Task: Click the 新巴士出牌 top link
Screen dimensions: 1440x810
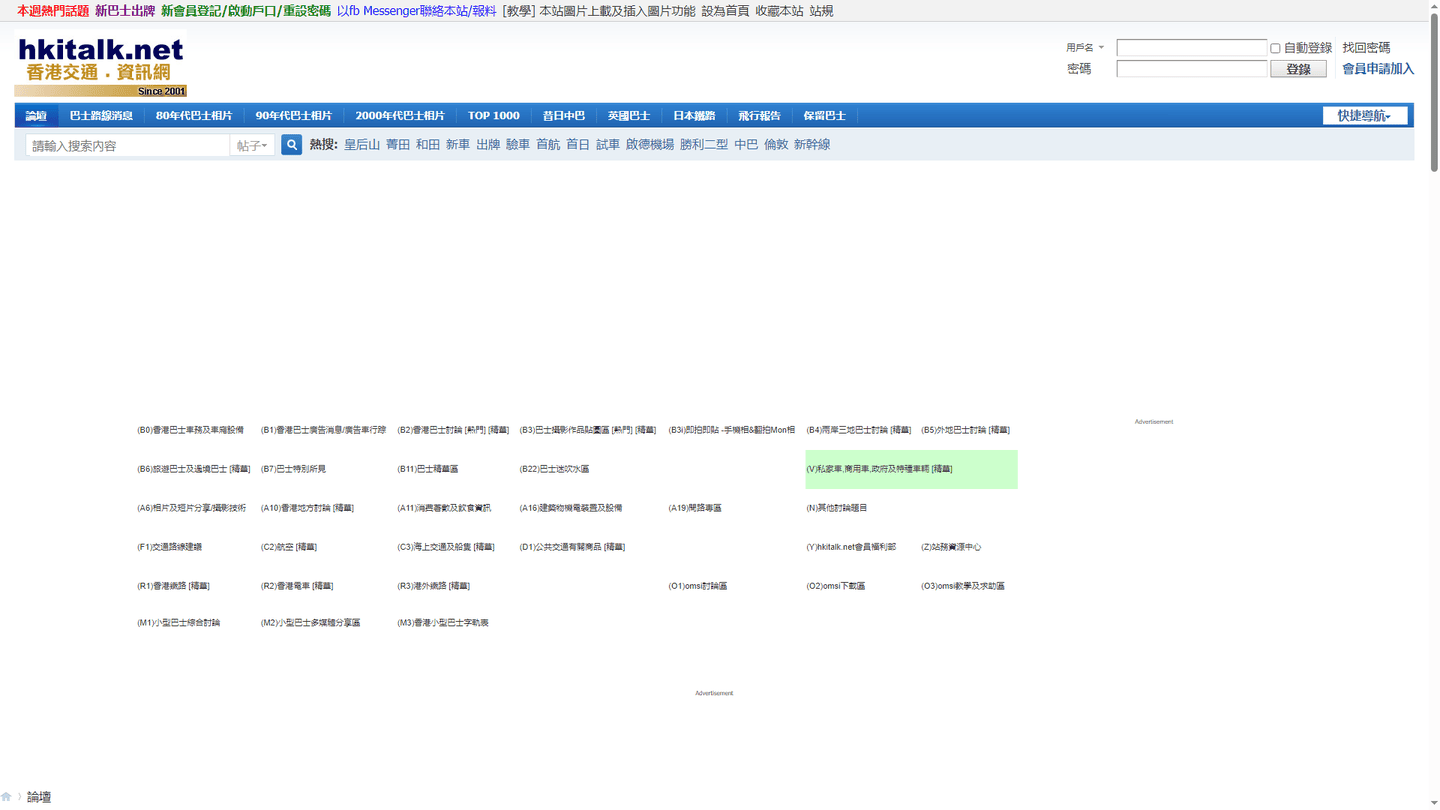Action: click(x=125, y=11)
